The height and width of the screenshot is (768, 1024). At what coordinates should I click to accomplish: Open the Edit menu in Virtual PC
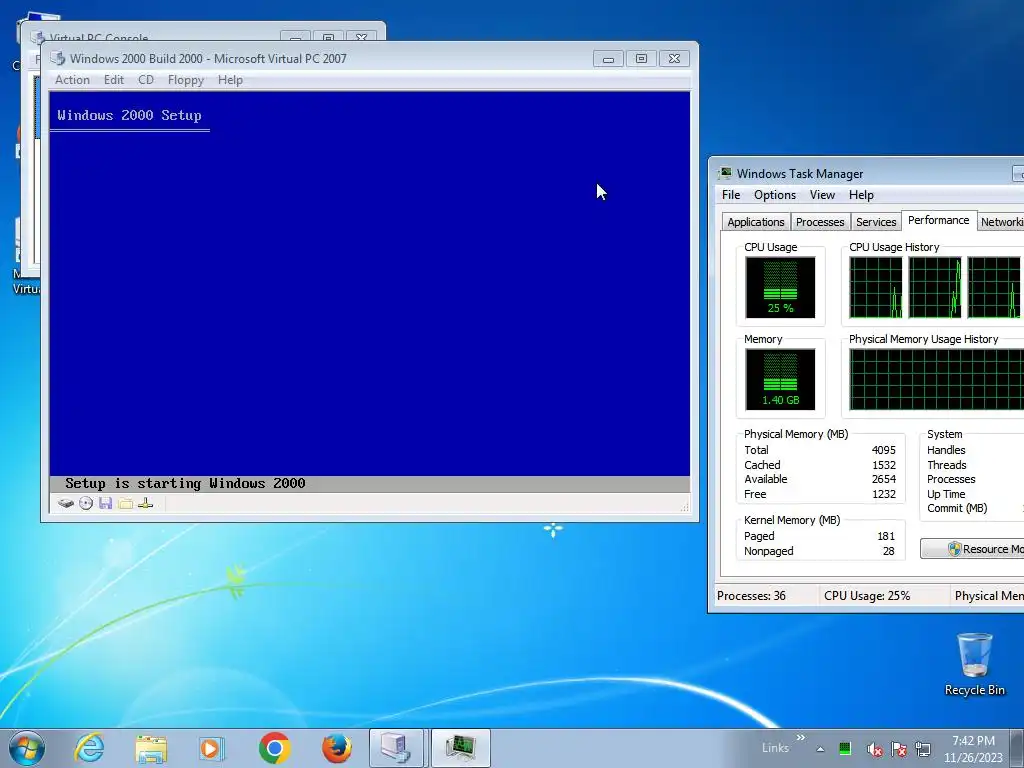pos(114,80)
